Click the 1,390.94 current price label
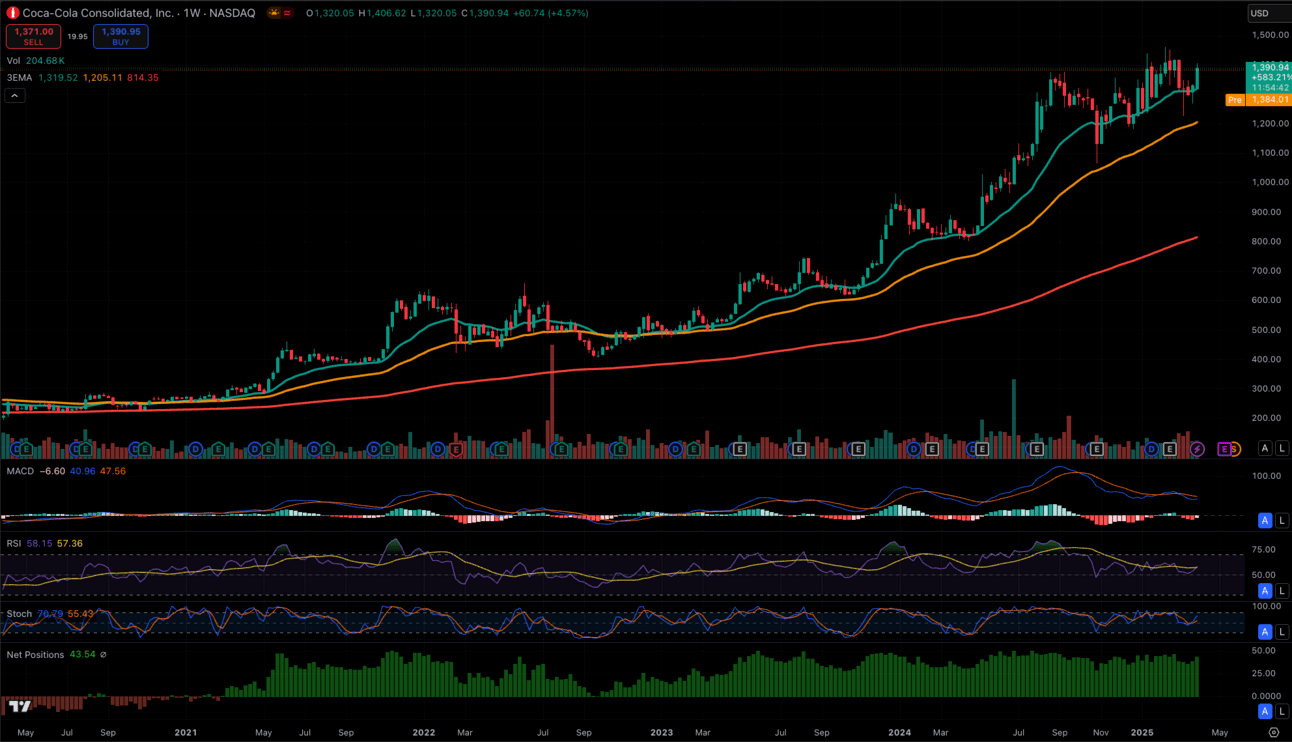The width and height of the screenshot is (1292, 742). pos(1269,67)
